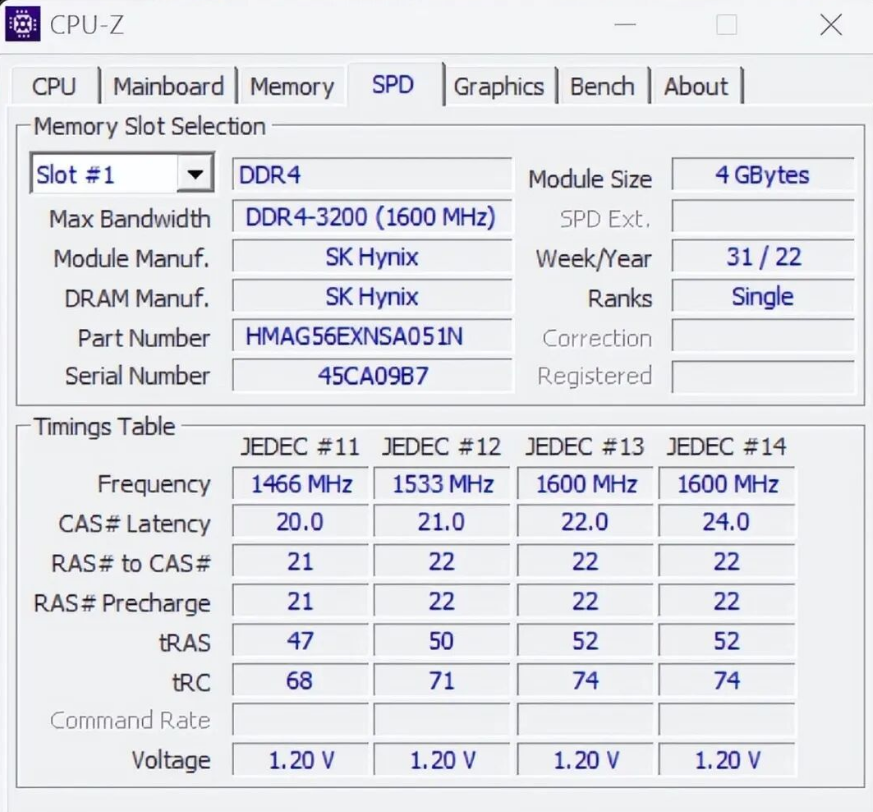Click the maximize window button
The width and height of the screenshot is (873, 812).
[727, 25]
